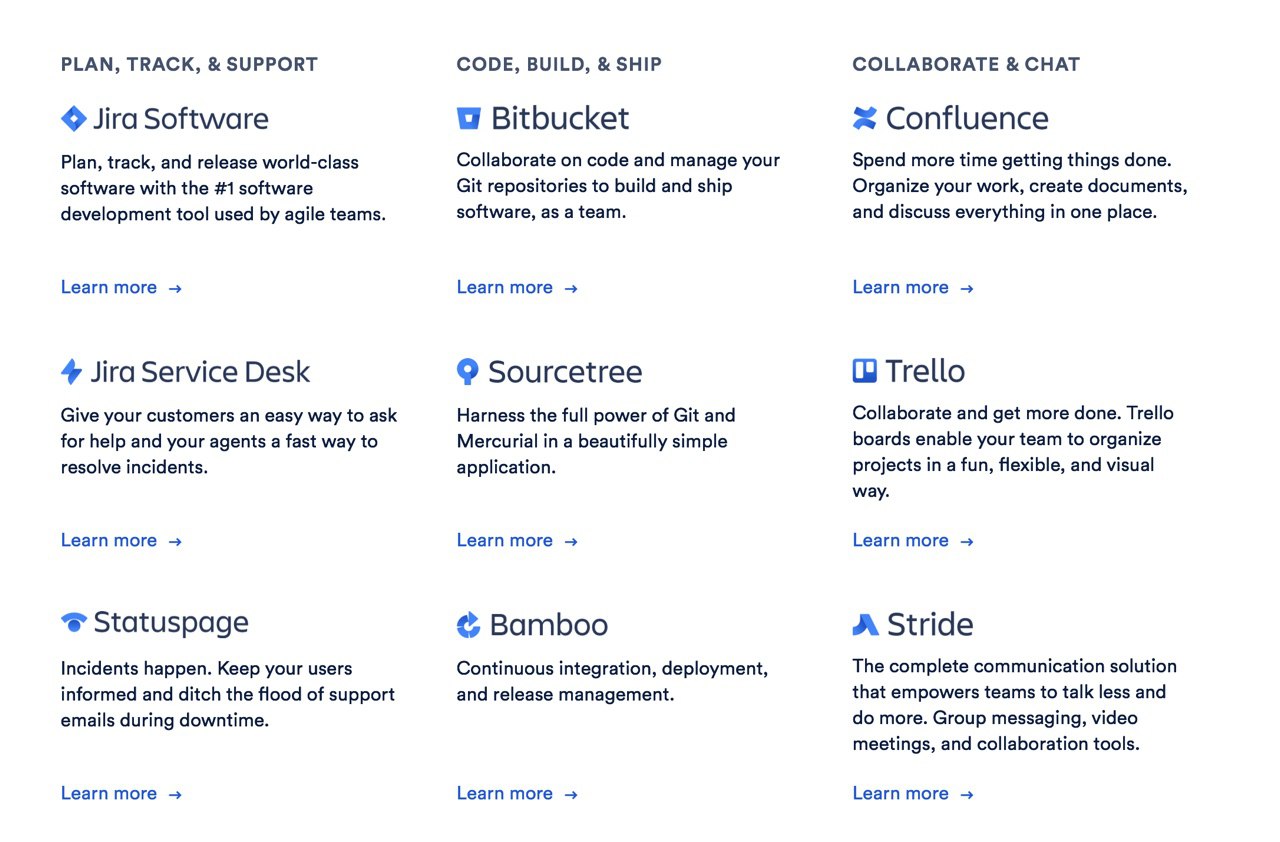Click the Statuspage signal logo icon
Viewport: 1280px width, 842px height.
[74, 623]
